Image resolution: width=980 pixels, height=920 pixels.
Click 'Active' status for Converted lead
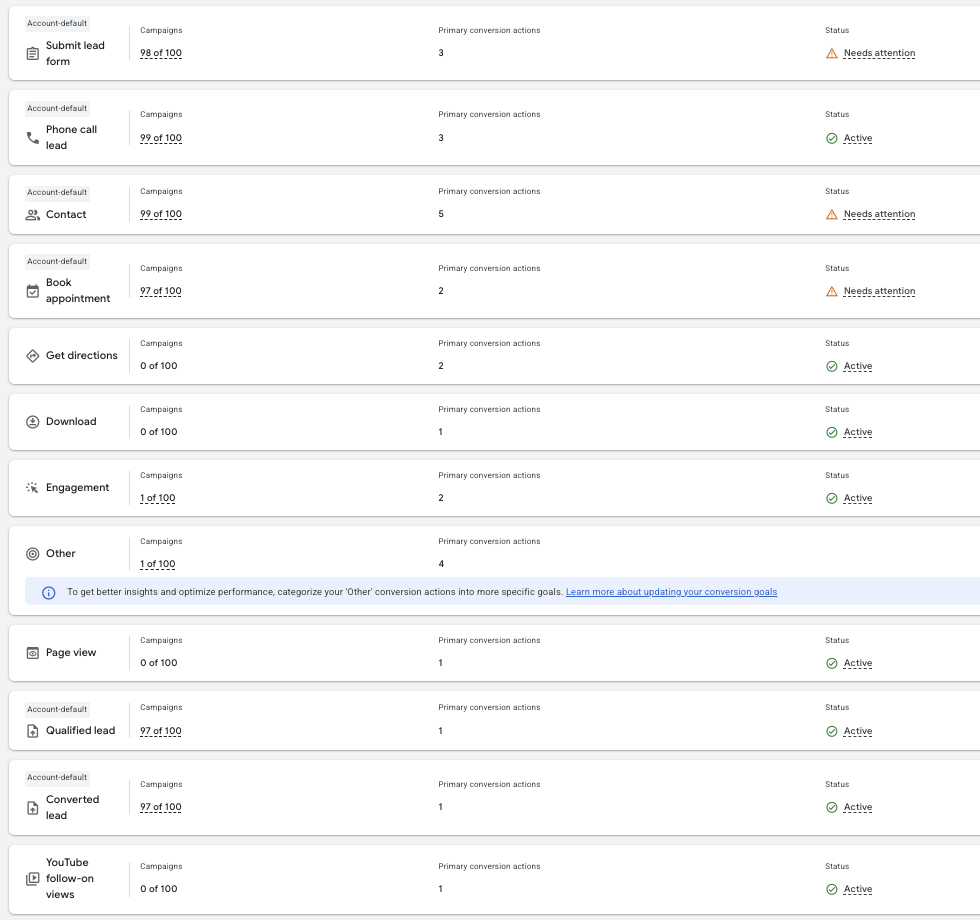858,808
